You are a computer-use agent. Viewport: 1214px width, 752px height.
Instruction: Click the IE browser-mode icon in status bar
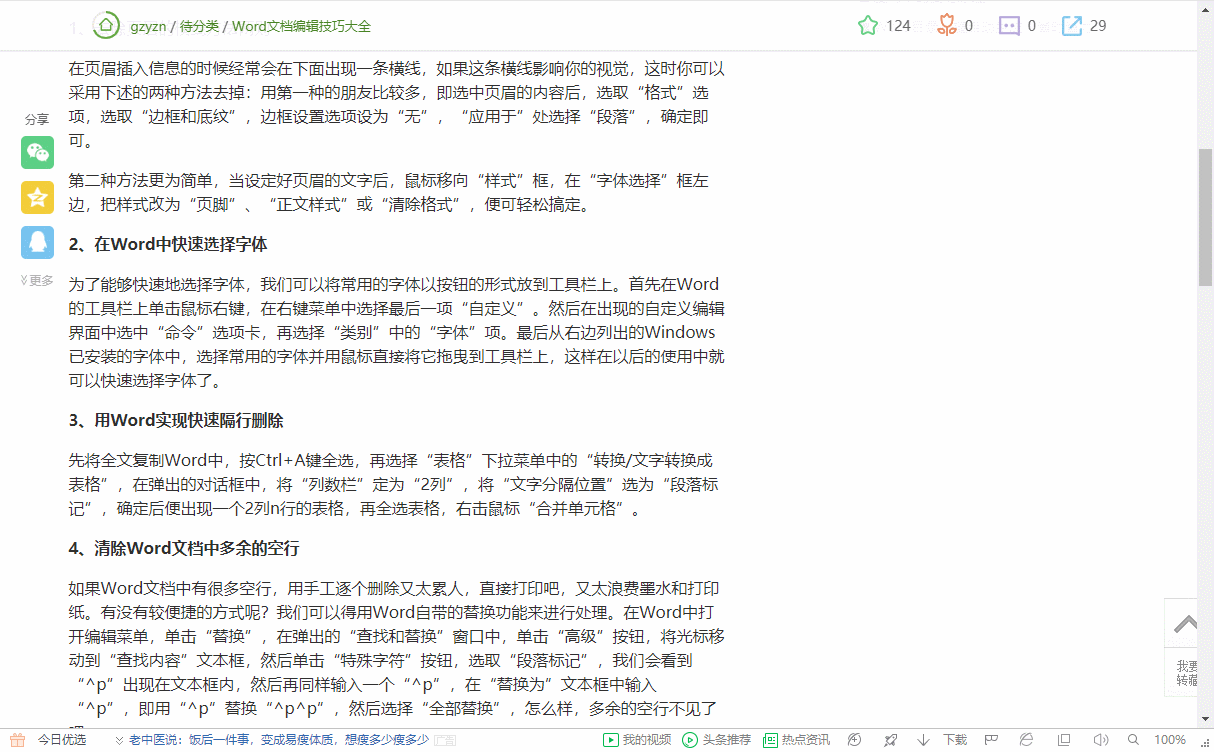pos(1027,740)
